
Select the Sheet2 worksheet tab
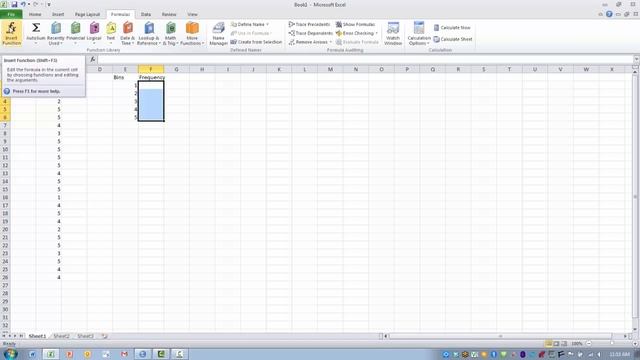pyautogui.click(x=62, y=336)
